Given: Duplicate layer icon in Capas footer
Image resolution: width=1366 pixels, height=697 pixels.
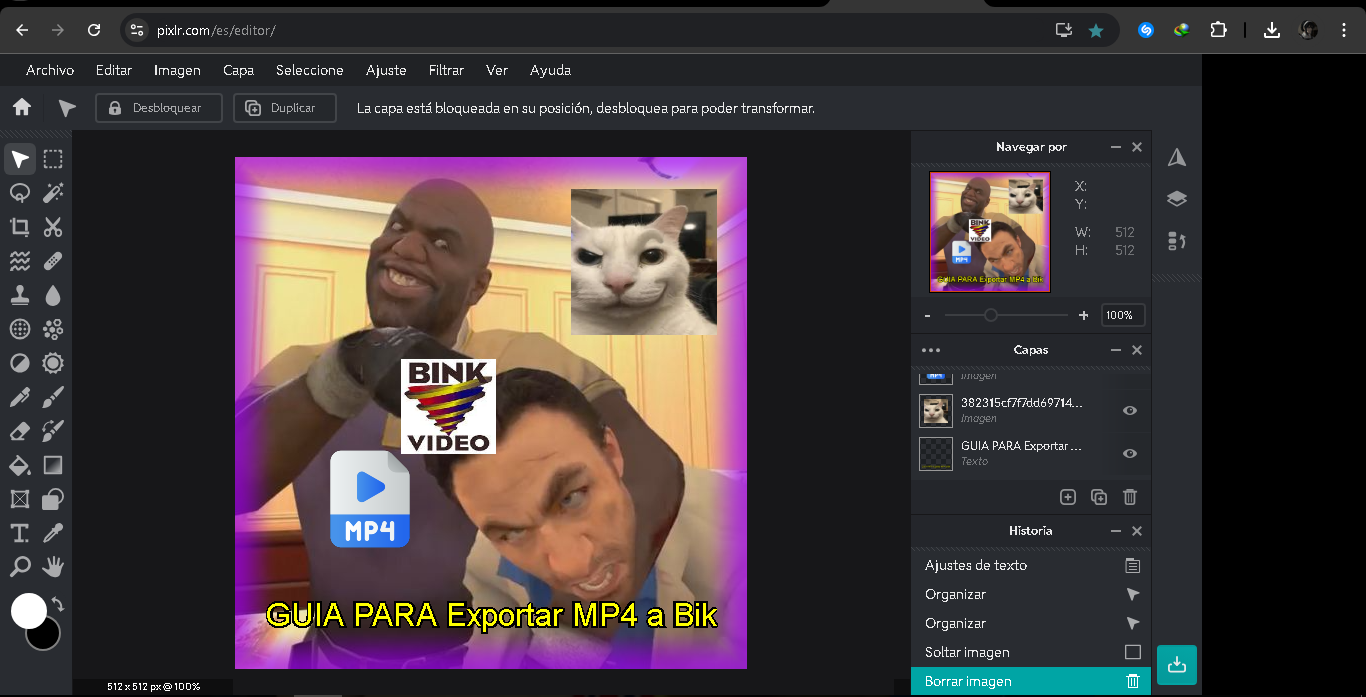Looking at the screenshot, I should tap(1099, 497).
